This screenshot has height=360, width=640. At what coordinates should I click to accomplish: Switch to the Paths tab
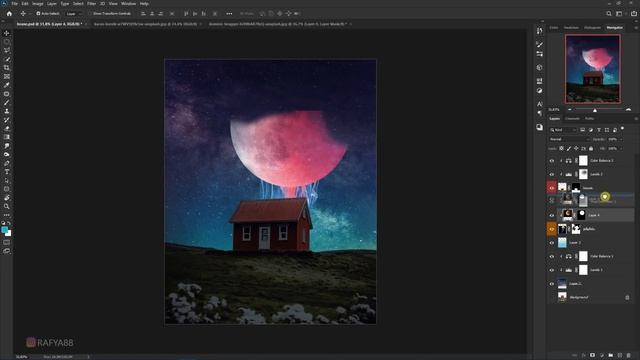(589, 119)
